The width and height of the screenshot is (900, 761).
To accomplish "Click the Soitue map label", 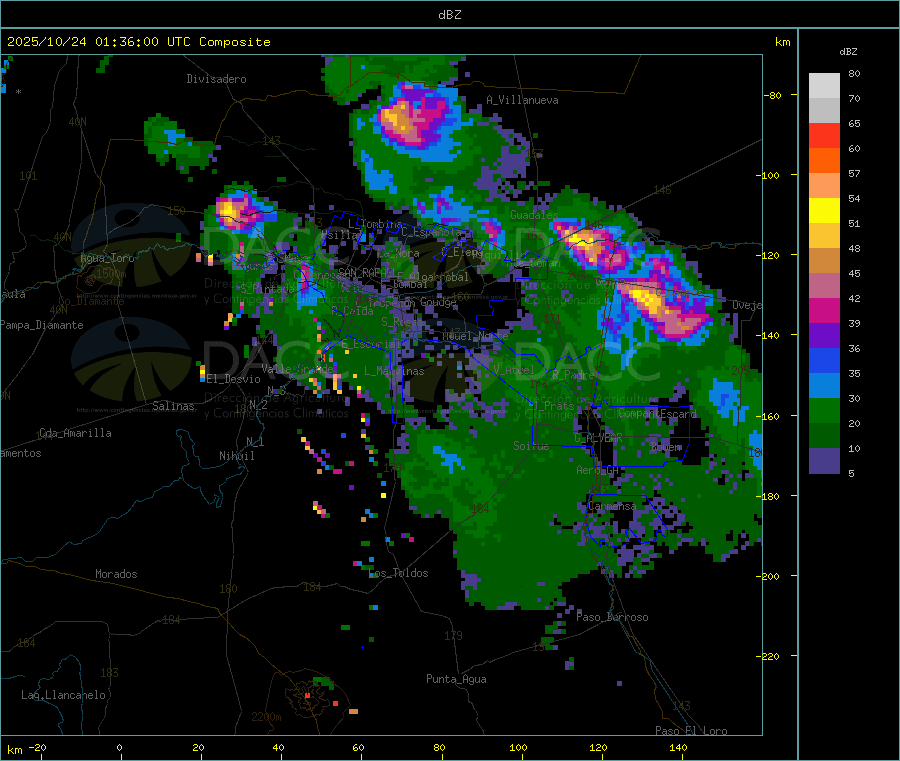I will click(x=531, y=446).
